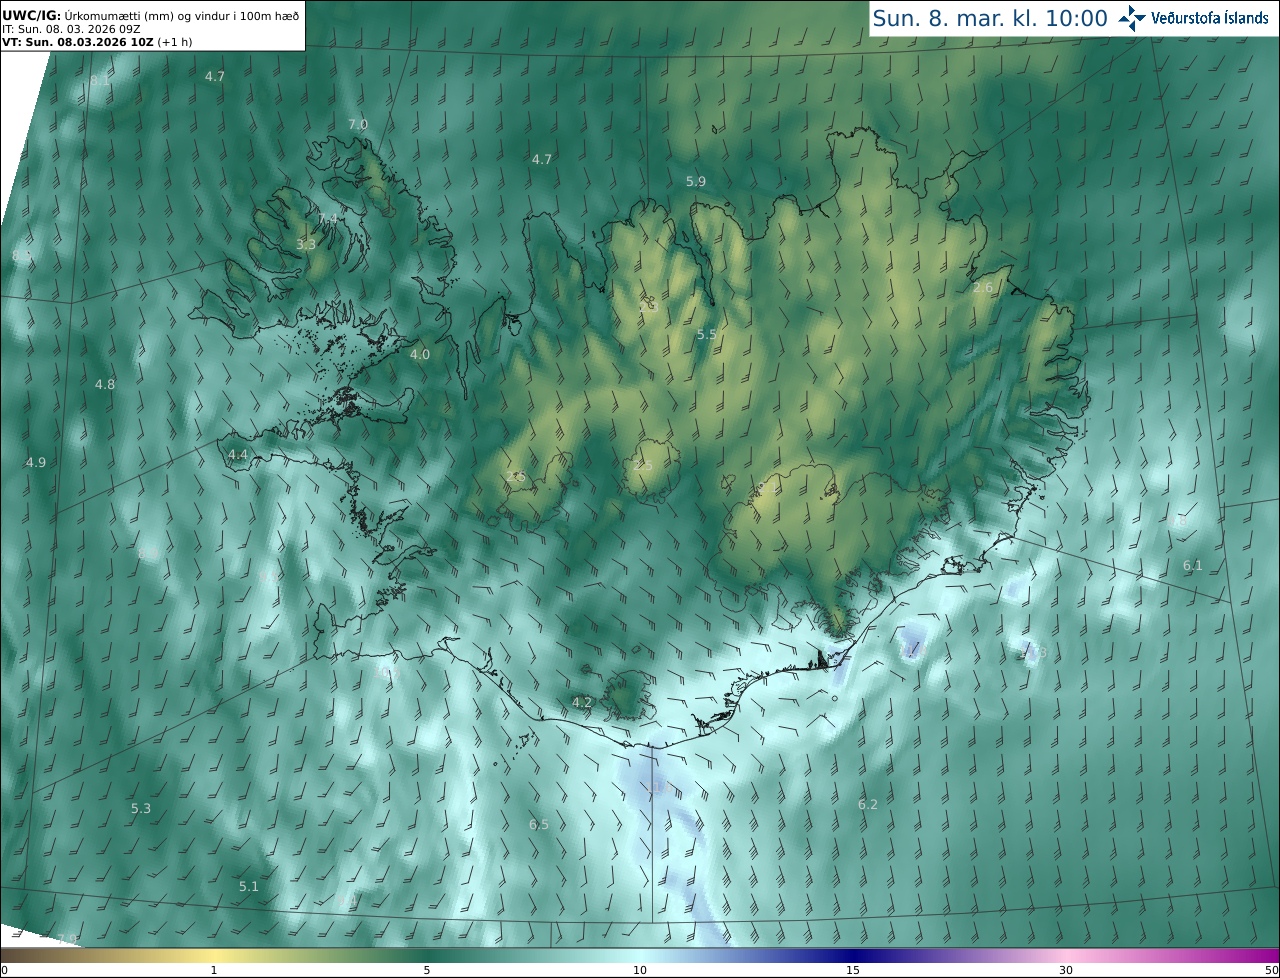Click the "IT: Sun. 08. 03. 2026 09Z" line
Viewport: 1280px width, 978px height.
tap(71, 29)
